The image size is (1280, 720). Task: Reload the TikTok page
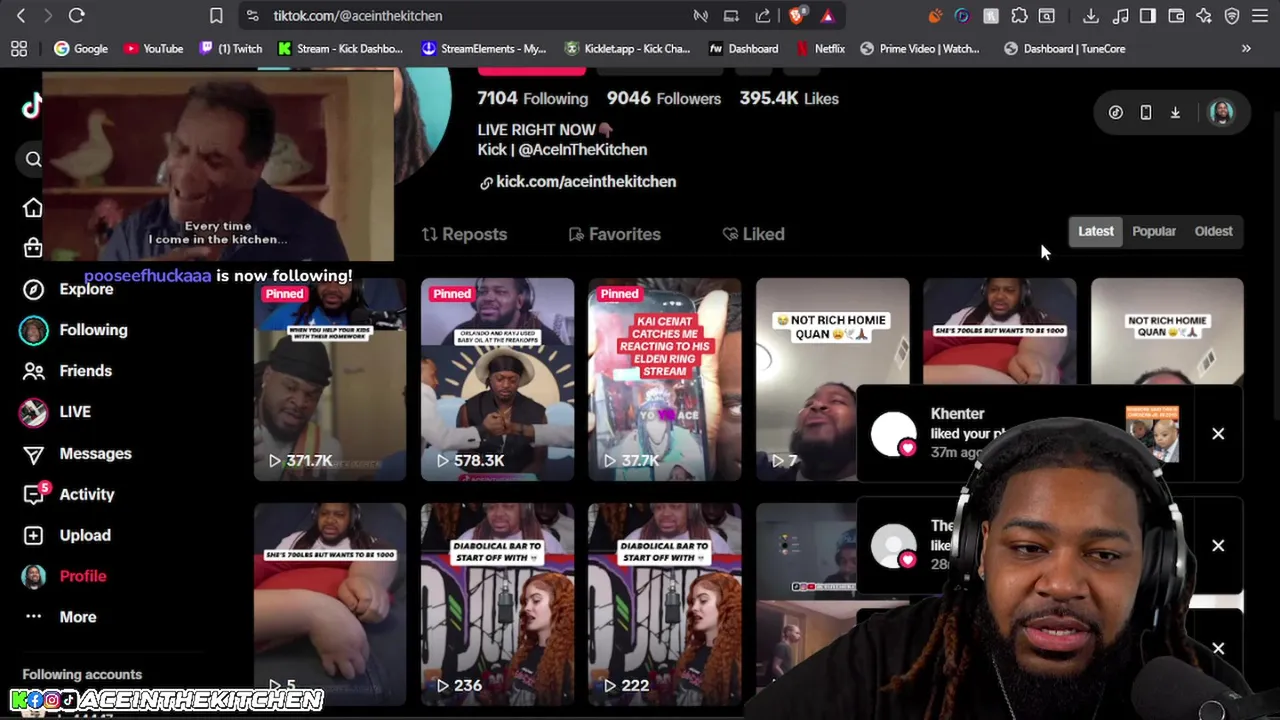[77, 16]
